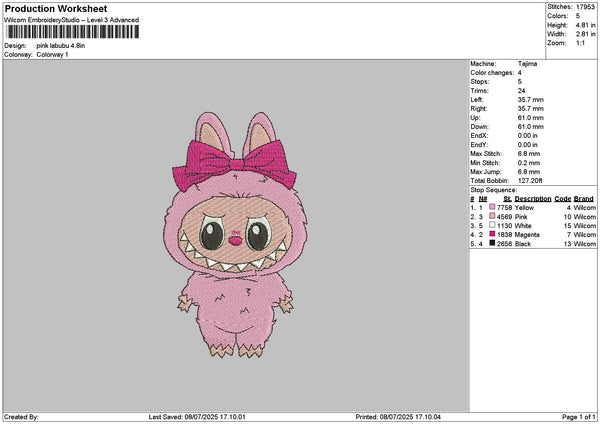The image size is (600, 424).
Task: Choose the Magenta thread color swatch
Action: (493, 234)
